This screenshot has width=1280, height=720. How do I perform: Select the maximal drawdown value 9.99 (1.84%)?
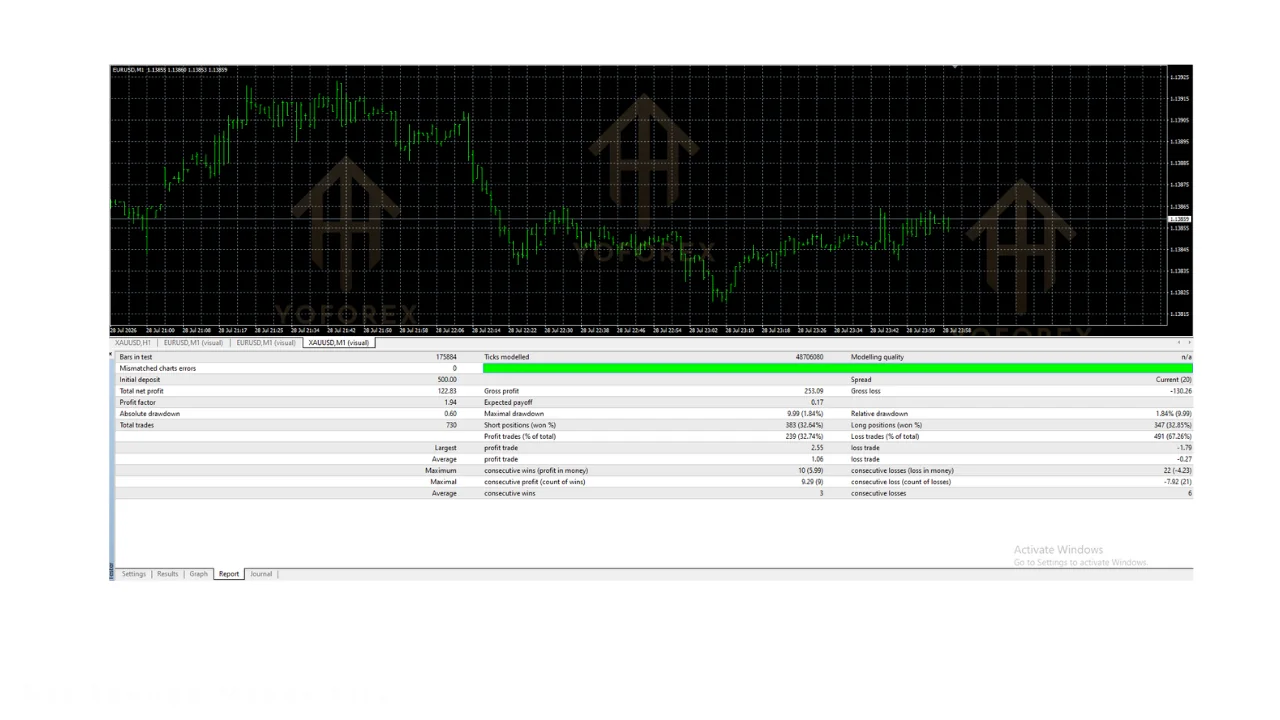(x=806, y=414)
